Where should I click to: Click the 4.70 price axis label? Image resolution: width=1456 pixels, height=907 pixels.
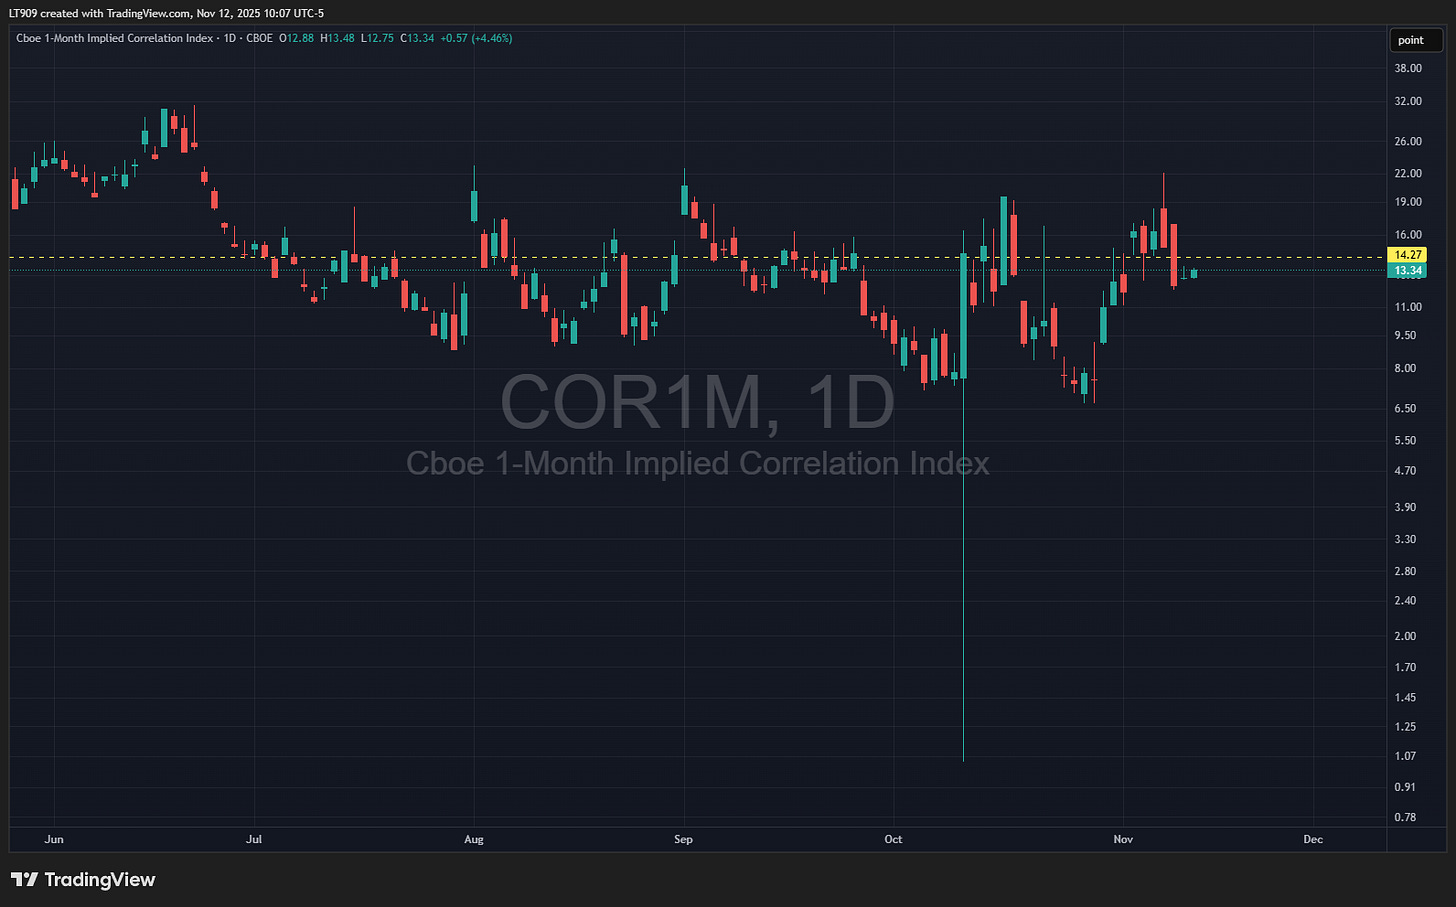[x=1405, y=470]
